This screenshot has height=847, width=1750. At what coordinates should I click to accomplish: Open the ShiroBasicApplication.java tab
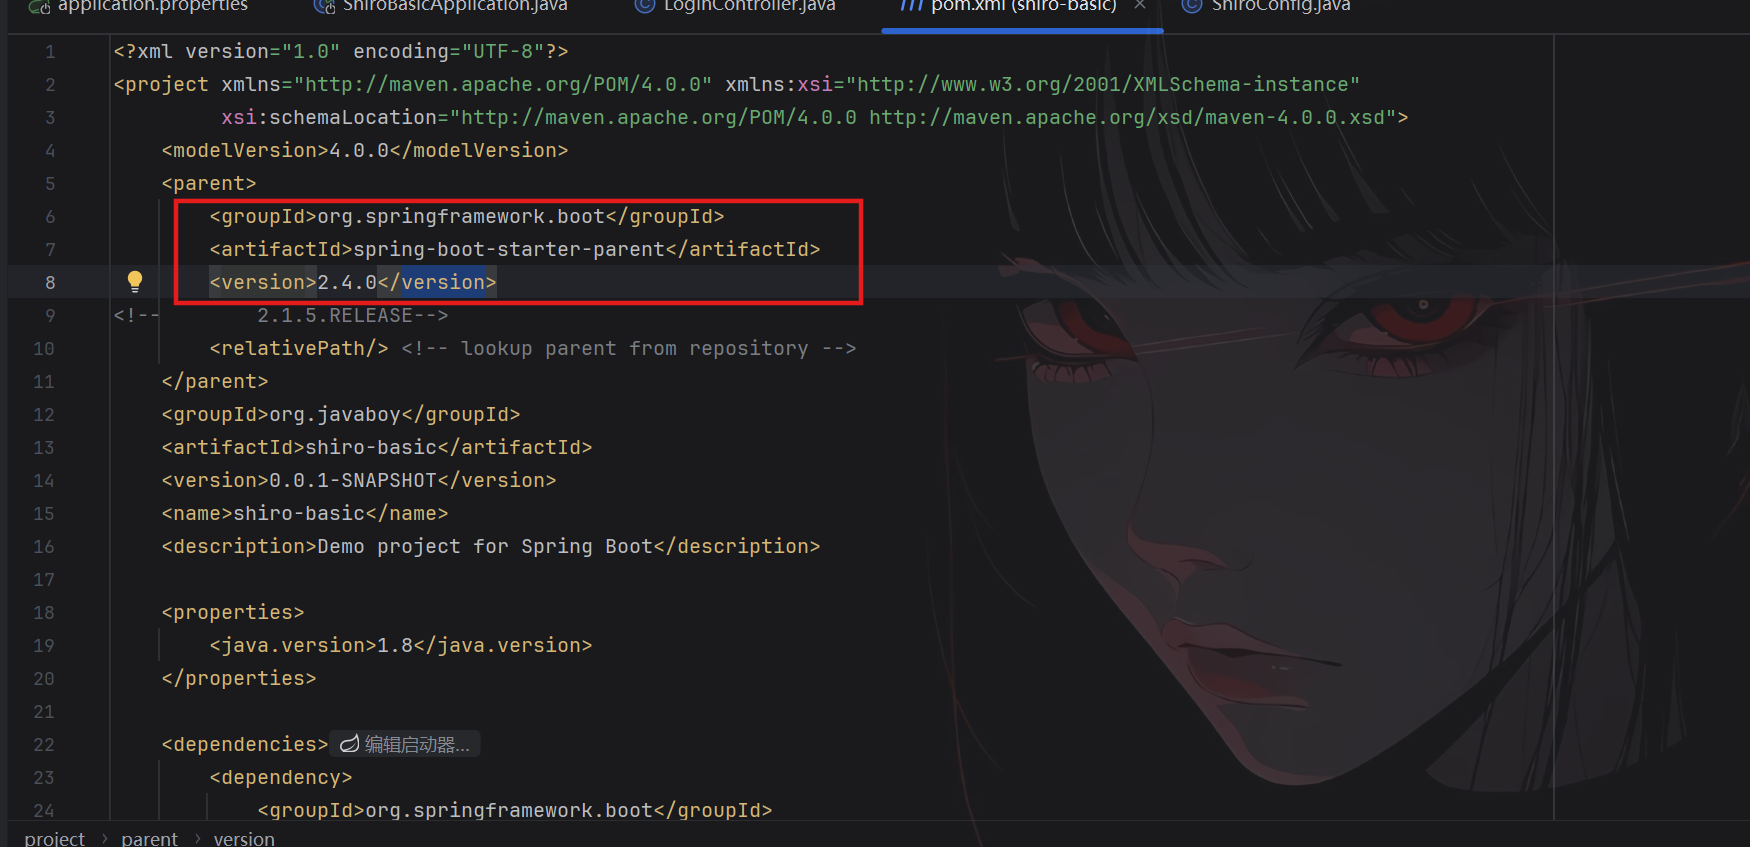[455, 6]
